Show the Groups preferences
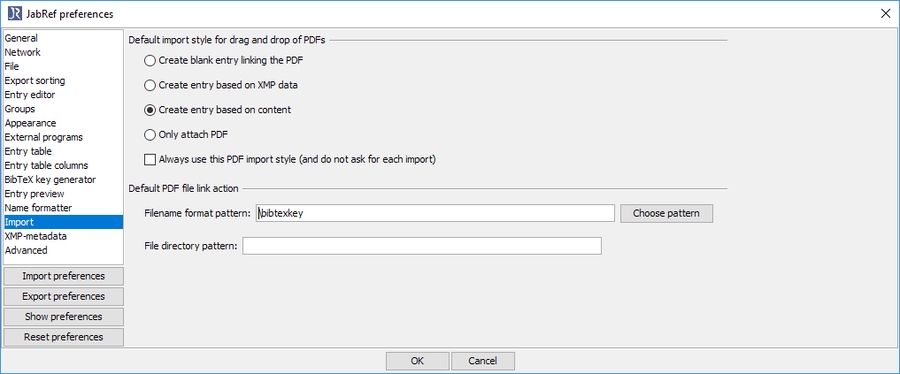The image size is (900, 374). [63, 109]
